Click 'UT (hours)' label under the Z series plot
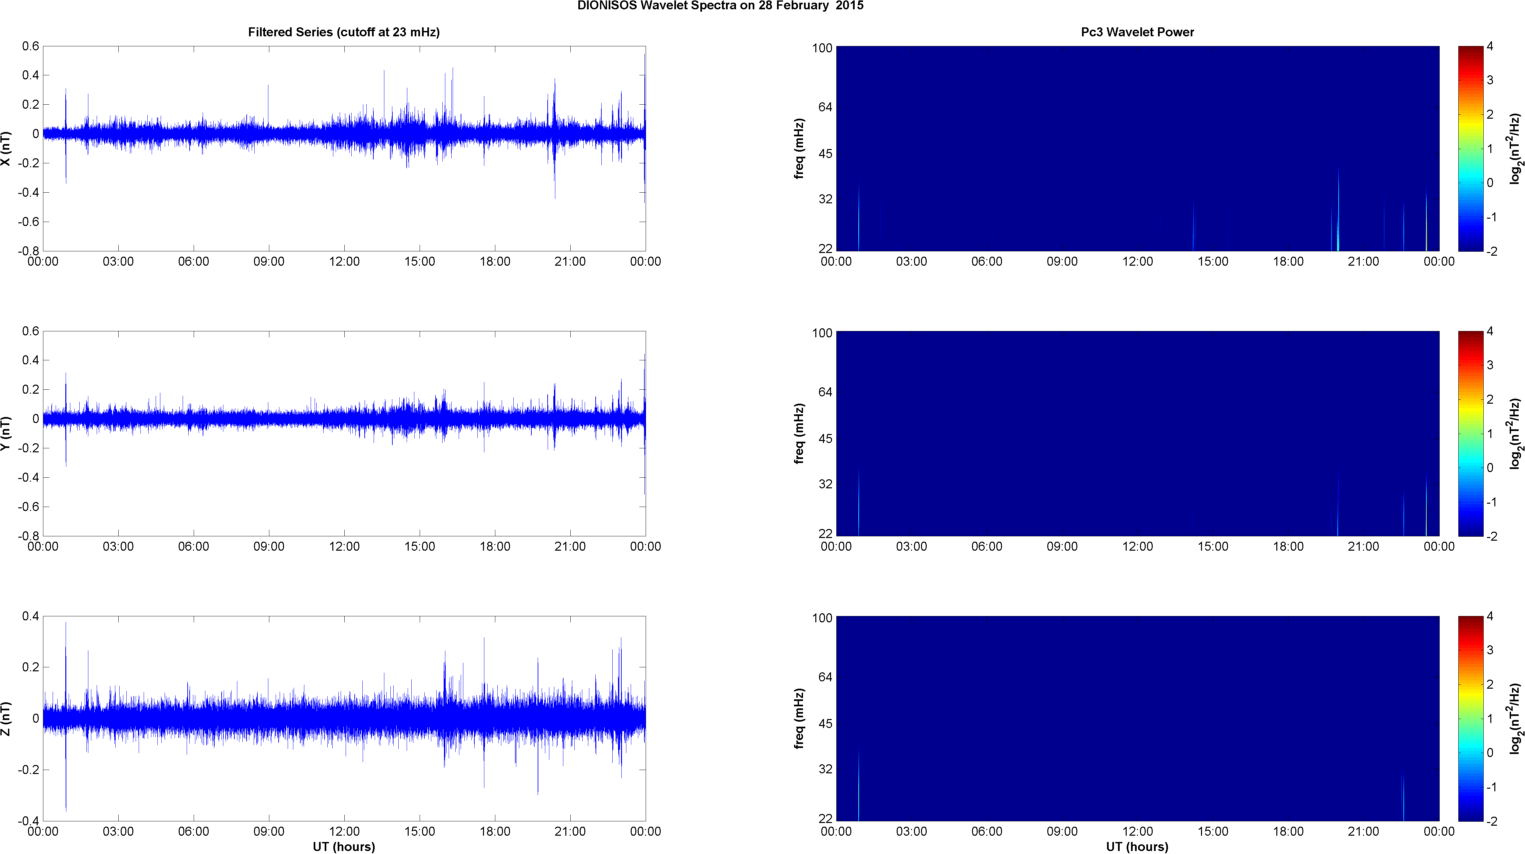 coord(344,847)
